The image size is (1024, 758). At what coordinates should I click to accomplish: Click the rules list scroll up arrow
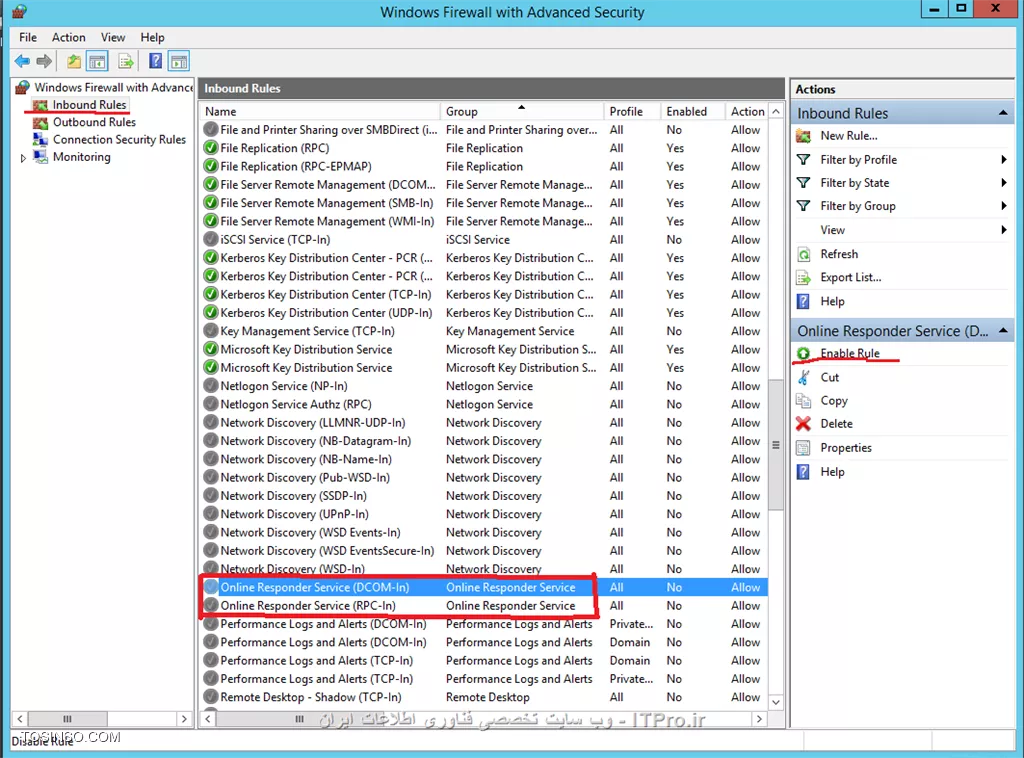pos(776,112)
